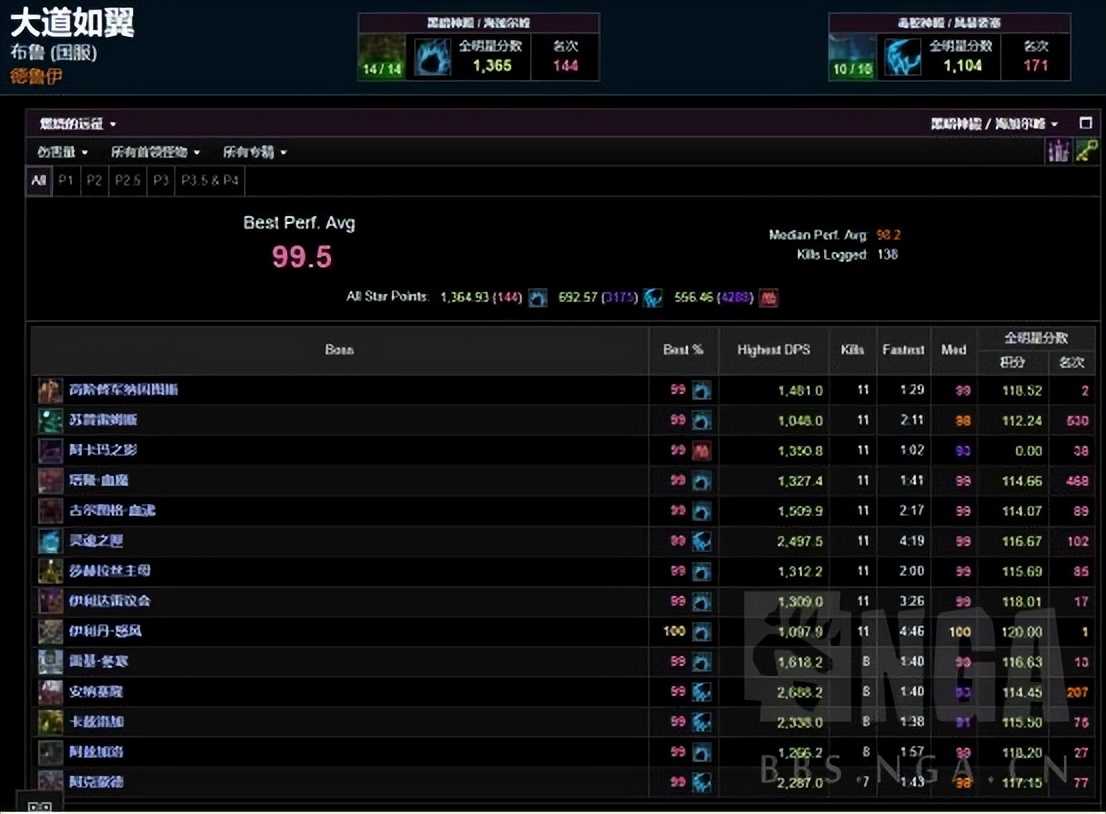
Task: Open the P2.5 tab
Action: point(128,181)
